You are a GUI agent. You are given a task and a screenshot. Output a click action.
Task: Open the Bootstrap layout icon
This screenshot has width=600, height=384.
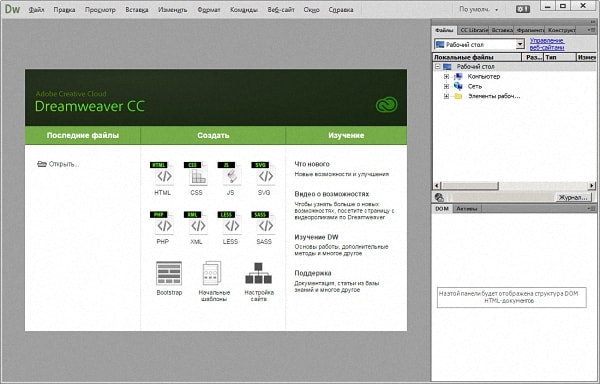[x=169, y=273]
